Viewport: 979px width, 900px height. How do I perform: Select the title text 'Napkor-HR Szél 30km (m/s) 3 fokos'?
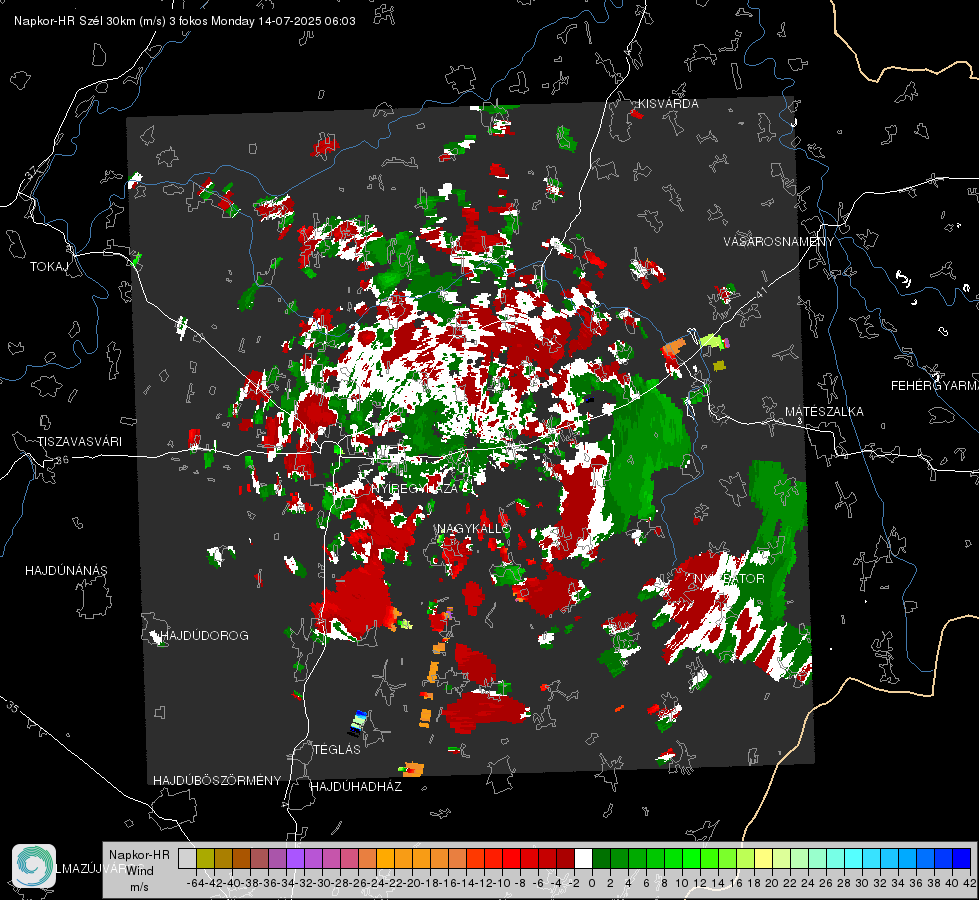(x=111, y=21)
